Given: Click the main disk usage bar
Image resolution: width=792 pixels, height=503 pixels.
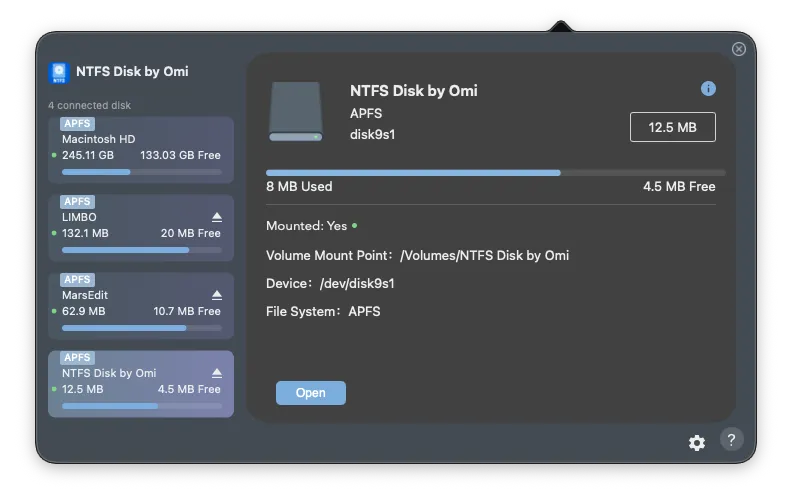Looking at the screenshot, I should click(x=495, y=173).
